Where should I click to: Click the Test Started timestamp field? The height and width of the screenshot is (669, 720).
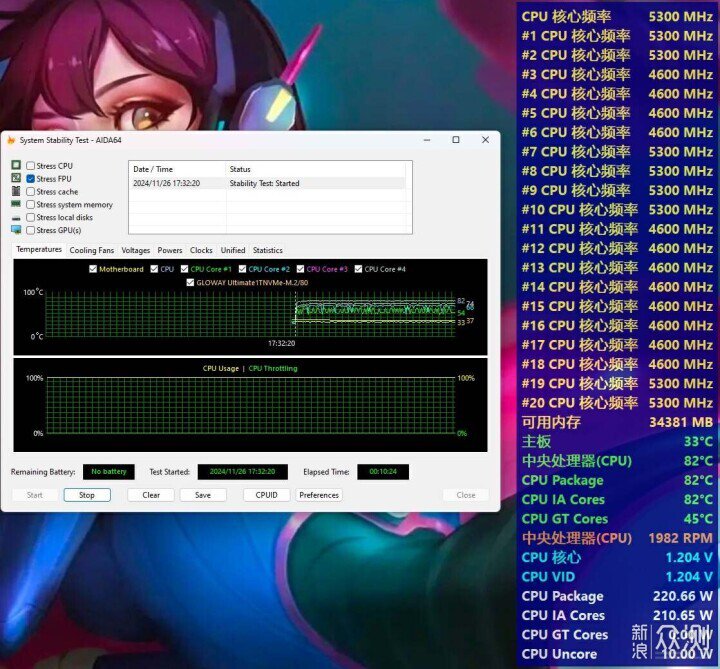click(242, 472)
